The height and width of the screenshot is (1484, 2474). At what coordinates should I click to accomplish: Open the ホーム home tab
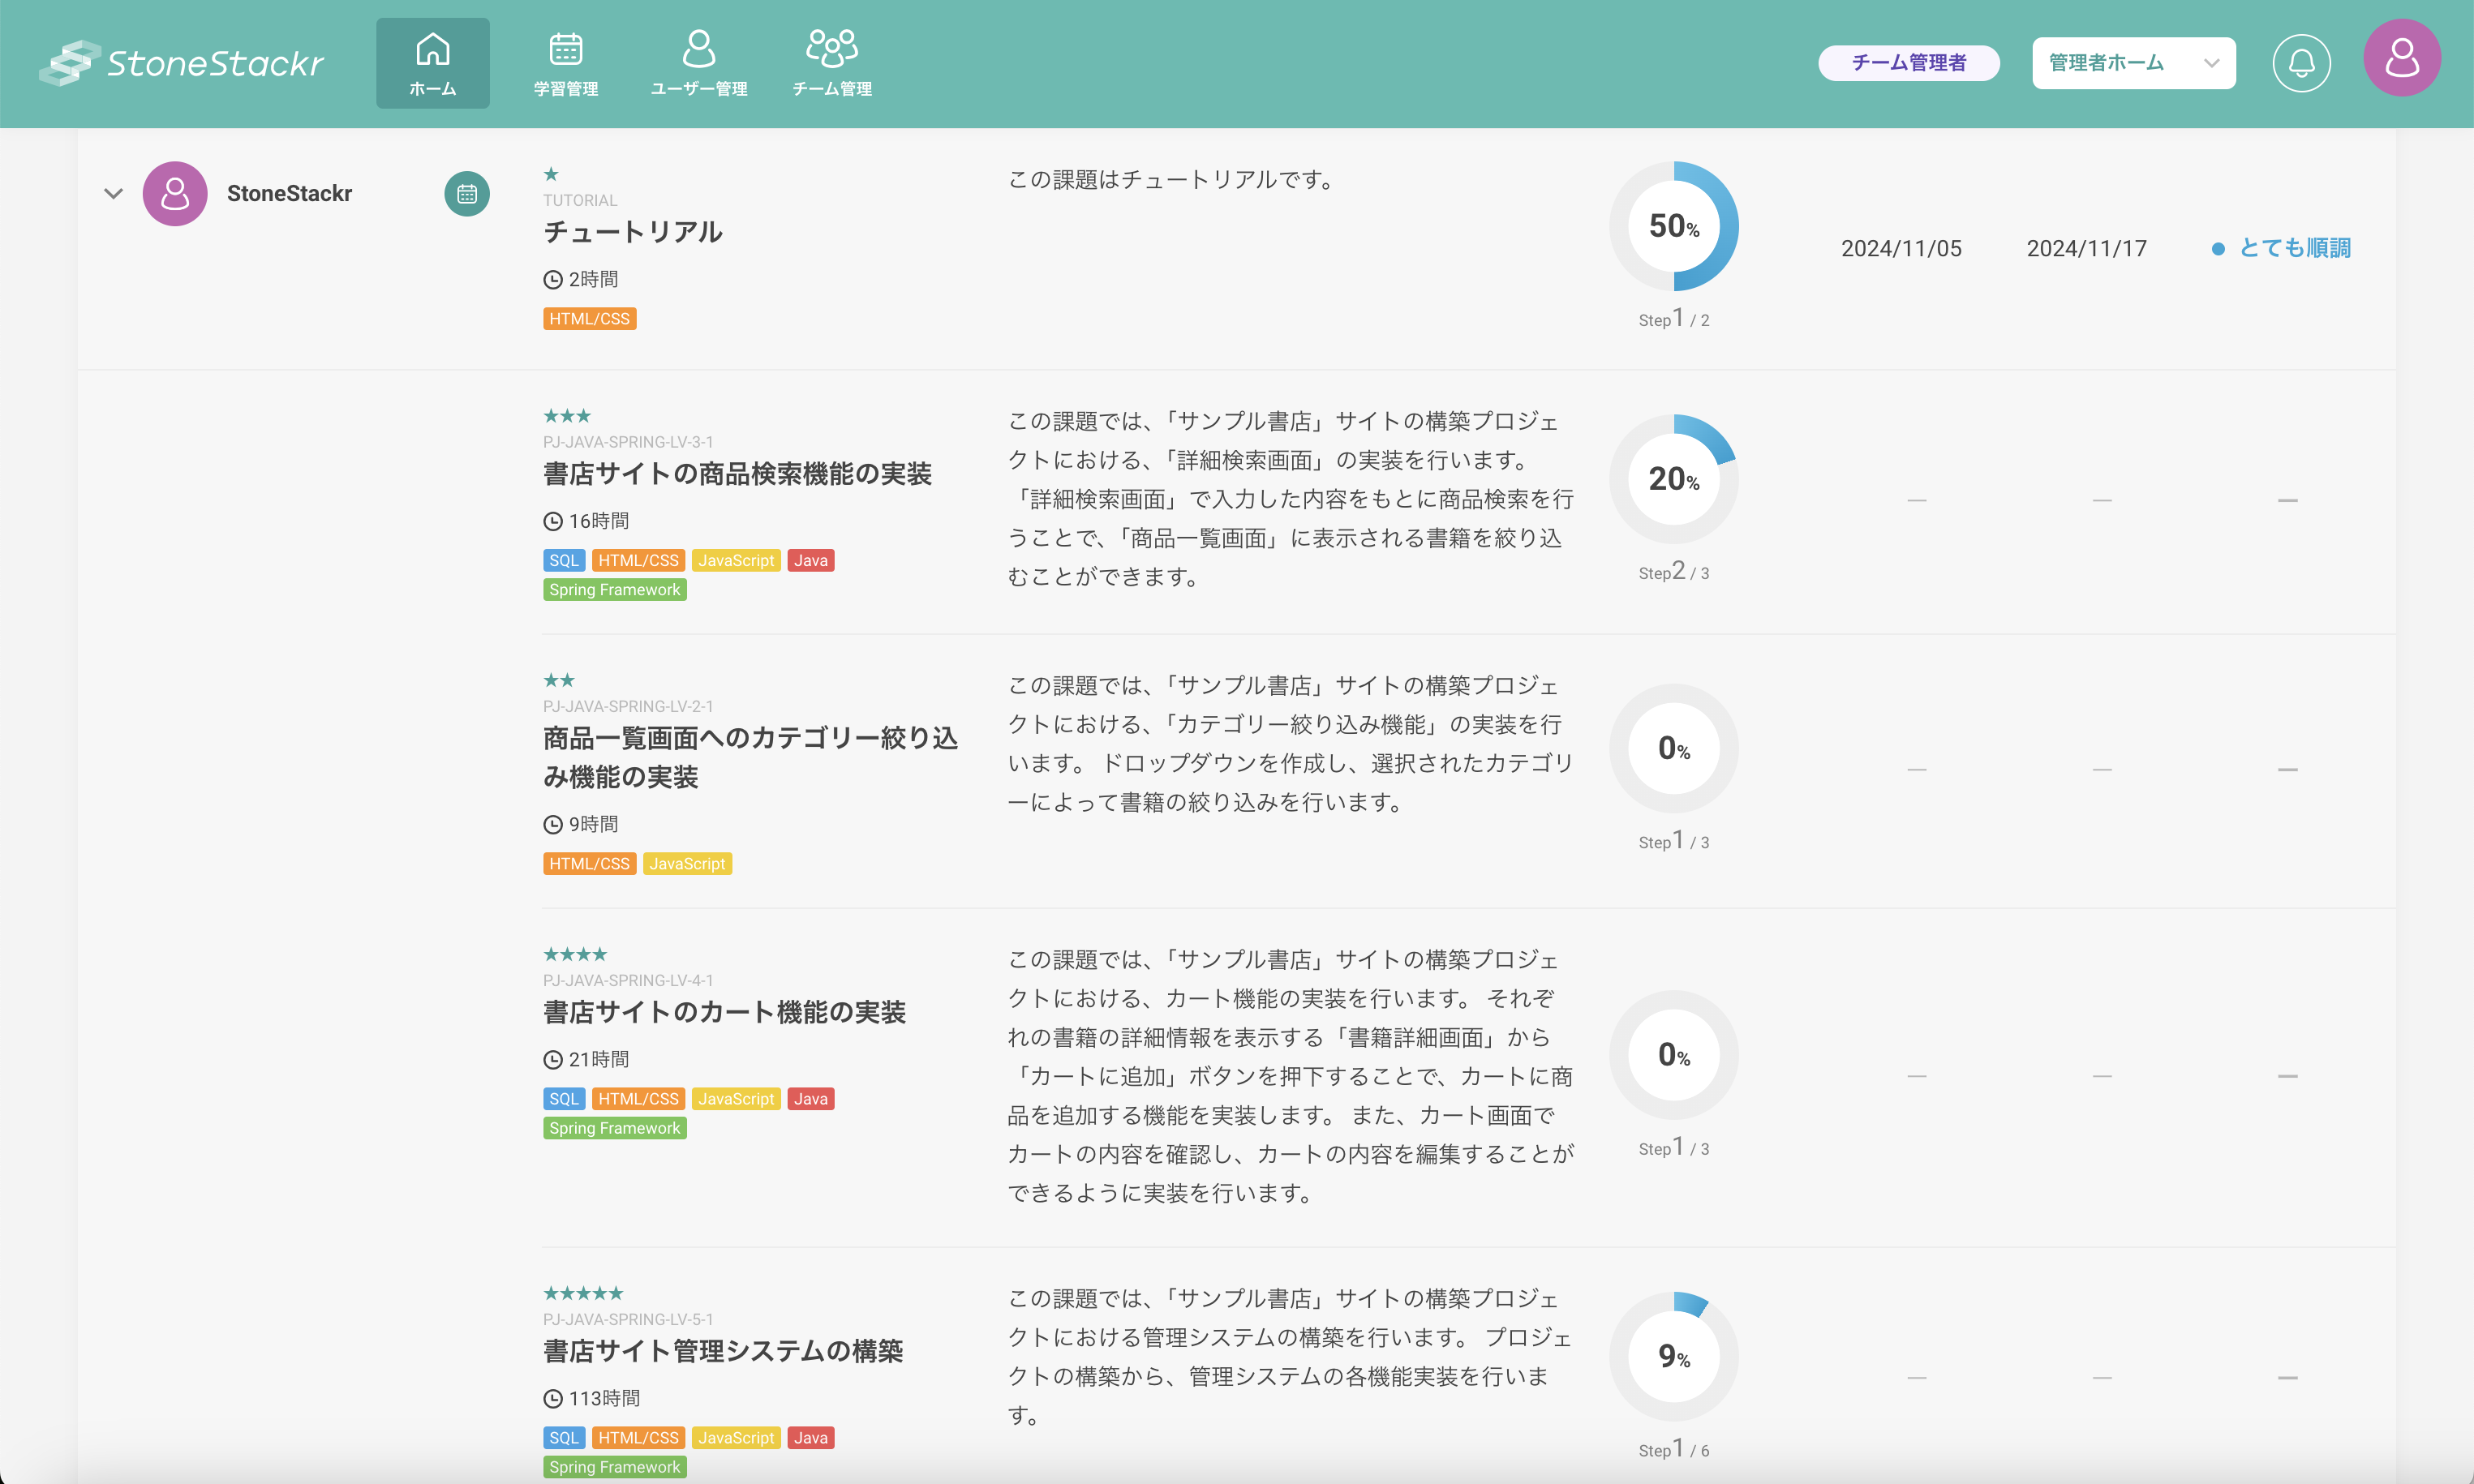point(432,63)
